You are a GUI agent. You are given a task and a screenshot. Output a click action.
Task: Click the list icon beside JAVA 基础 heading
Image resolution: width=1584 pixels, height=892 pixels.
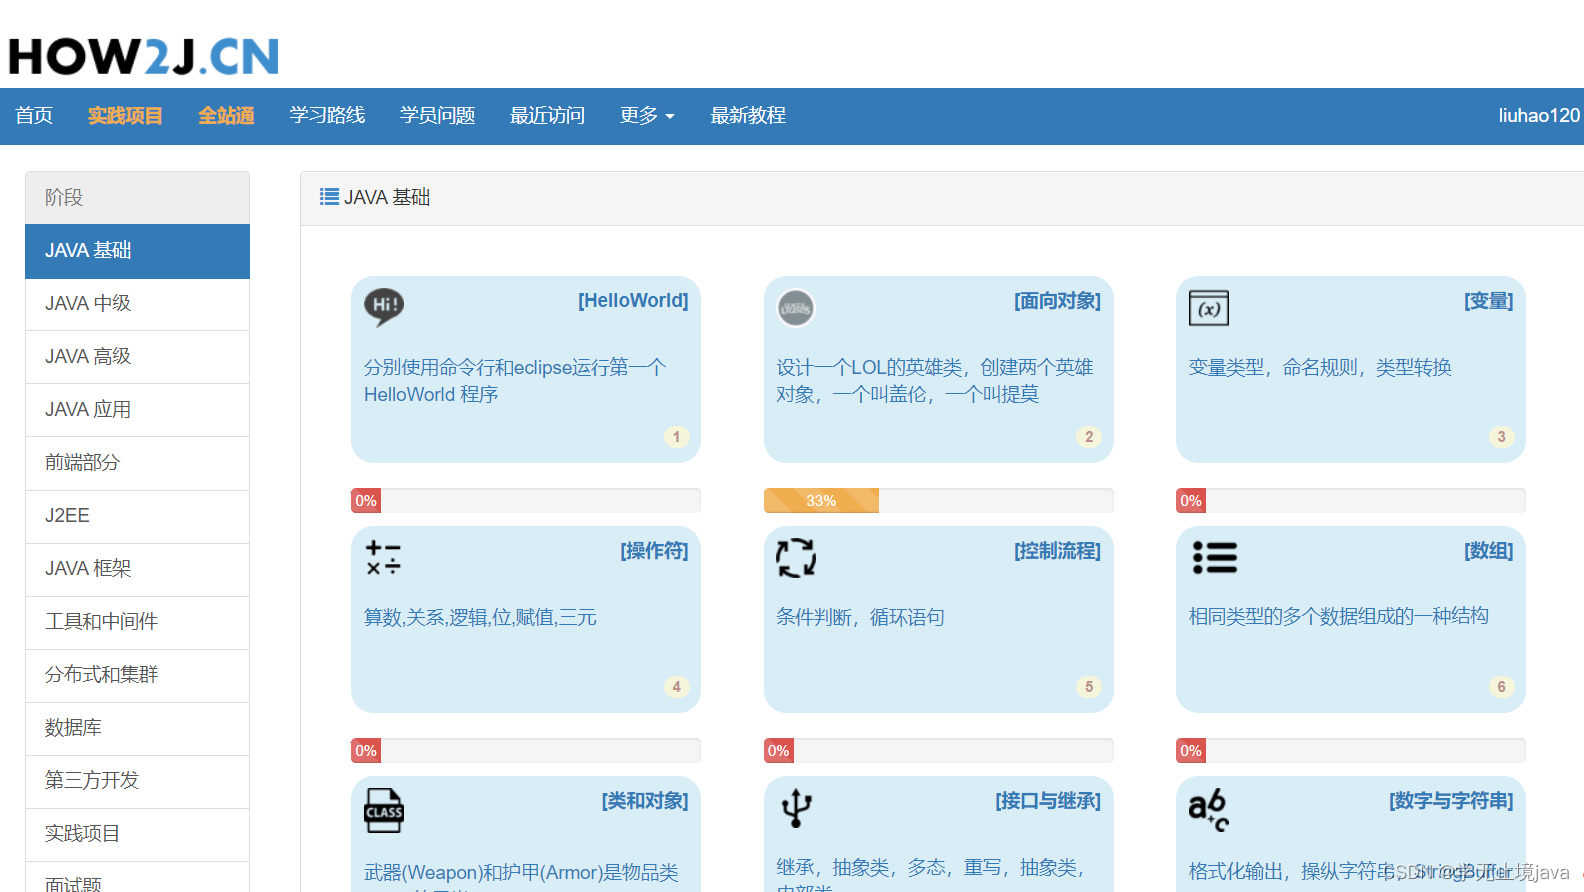coord(329,197)
